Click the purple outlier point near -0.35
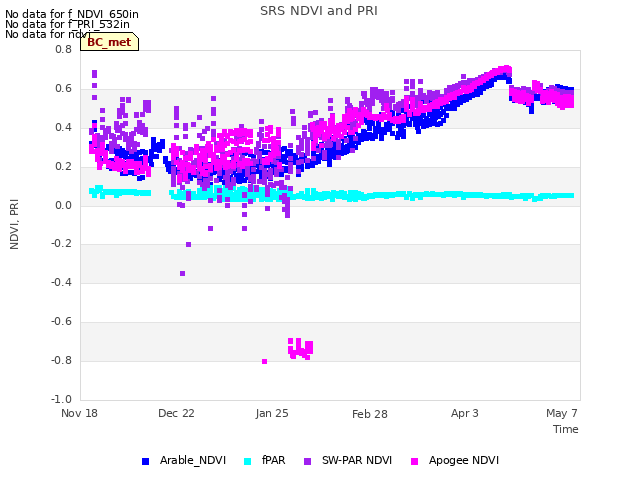Screen dimensions: 640x480 pyautogui.click(x=182, y=273)
